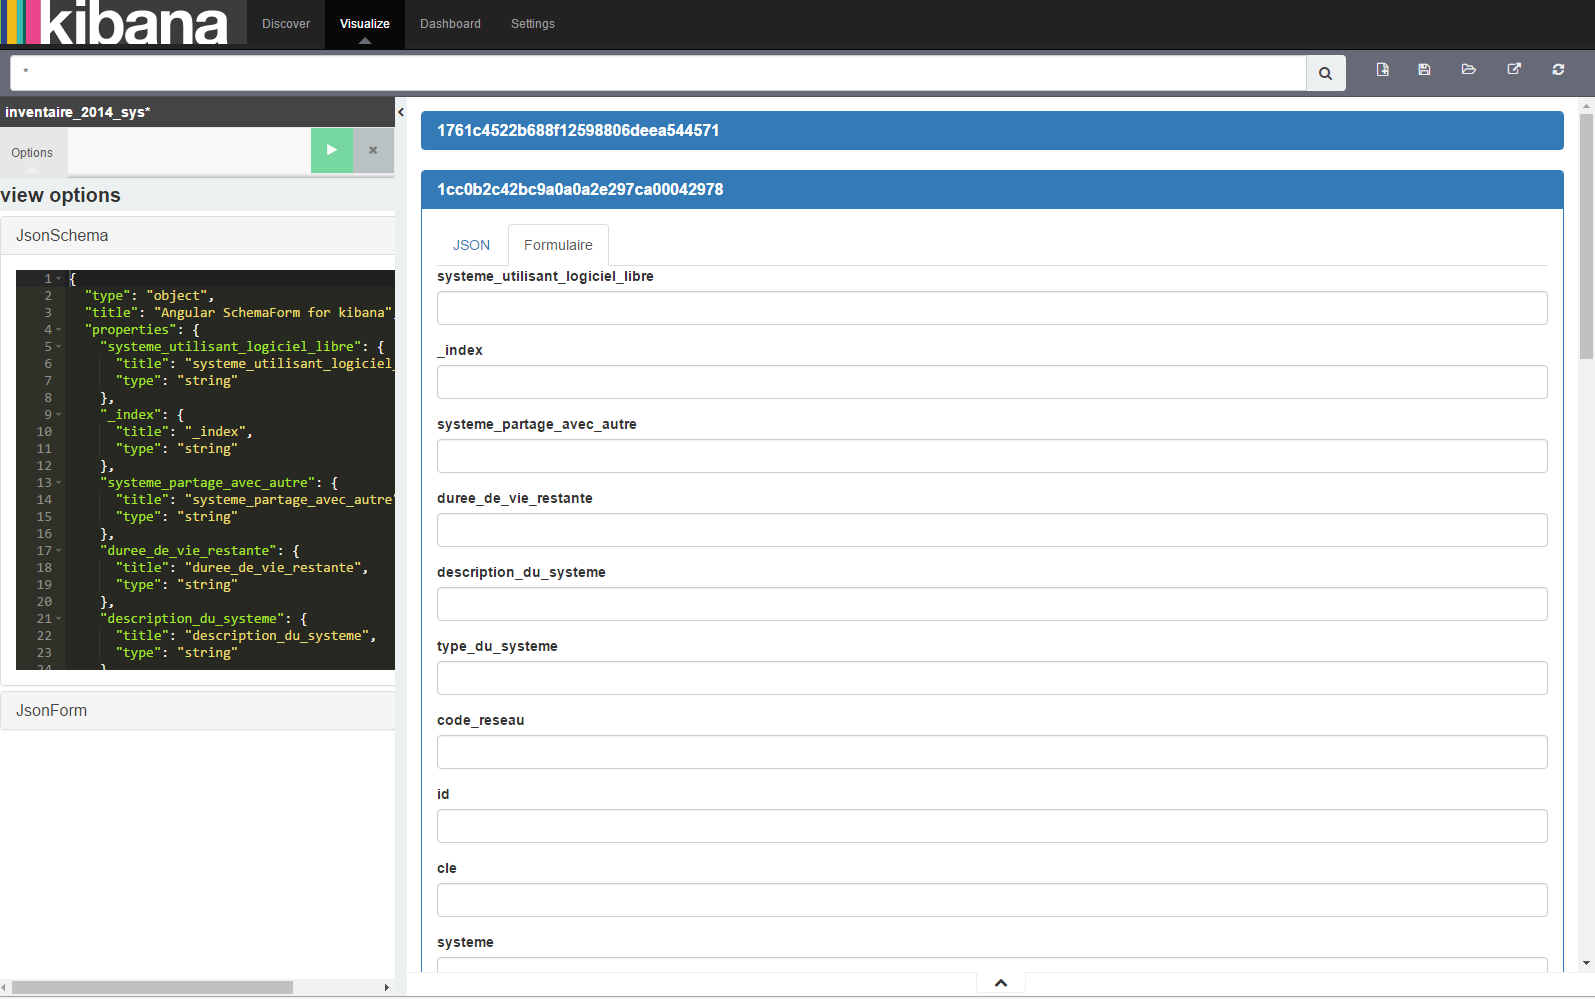Click sidebar horizontal scroll right arrow
The image size is (1595, 999).
click(x=387, y=987)
